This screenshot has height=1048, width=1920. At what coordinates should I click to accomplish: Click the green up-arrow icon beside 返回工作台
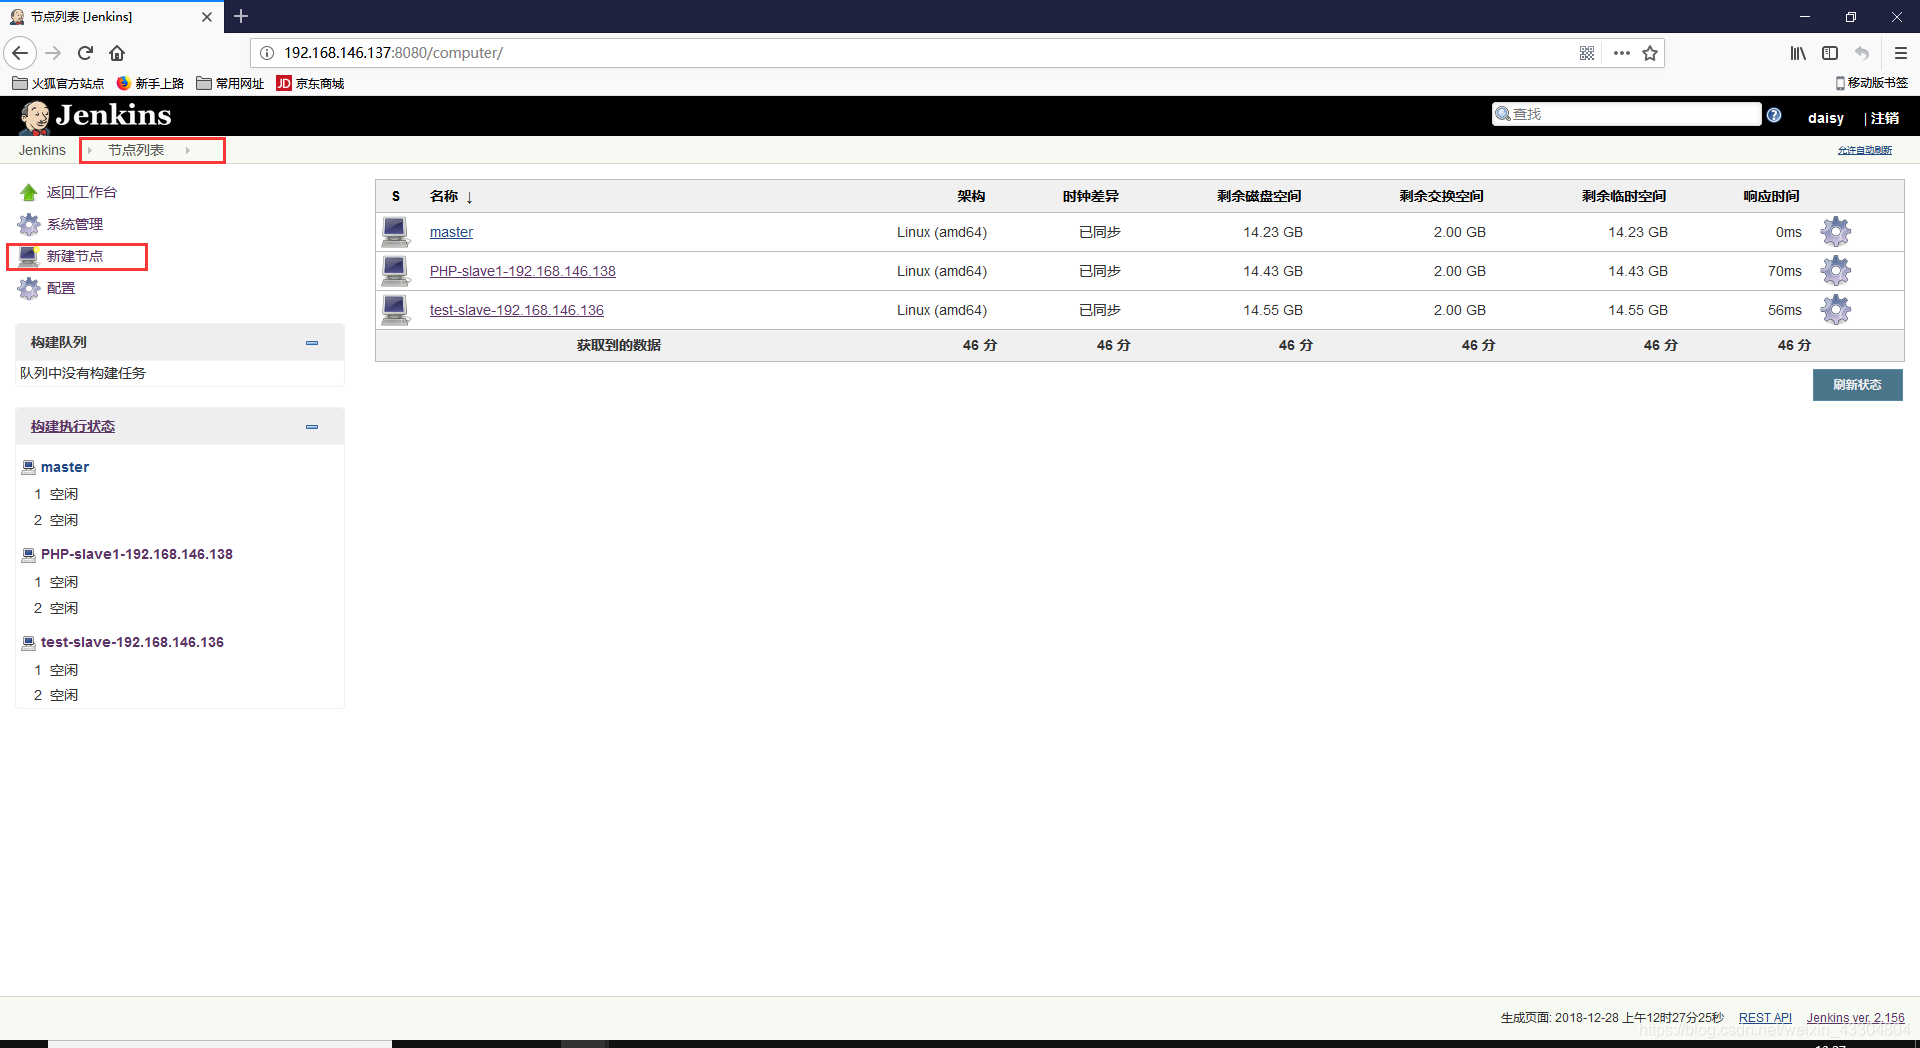[x=29, y=192]
